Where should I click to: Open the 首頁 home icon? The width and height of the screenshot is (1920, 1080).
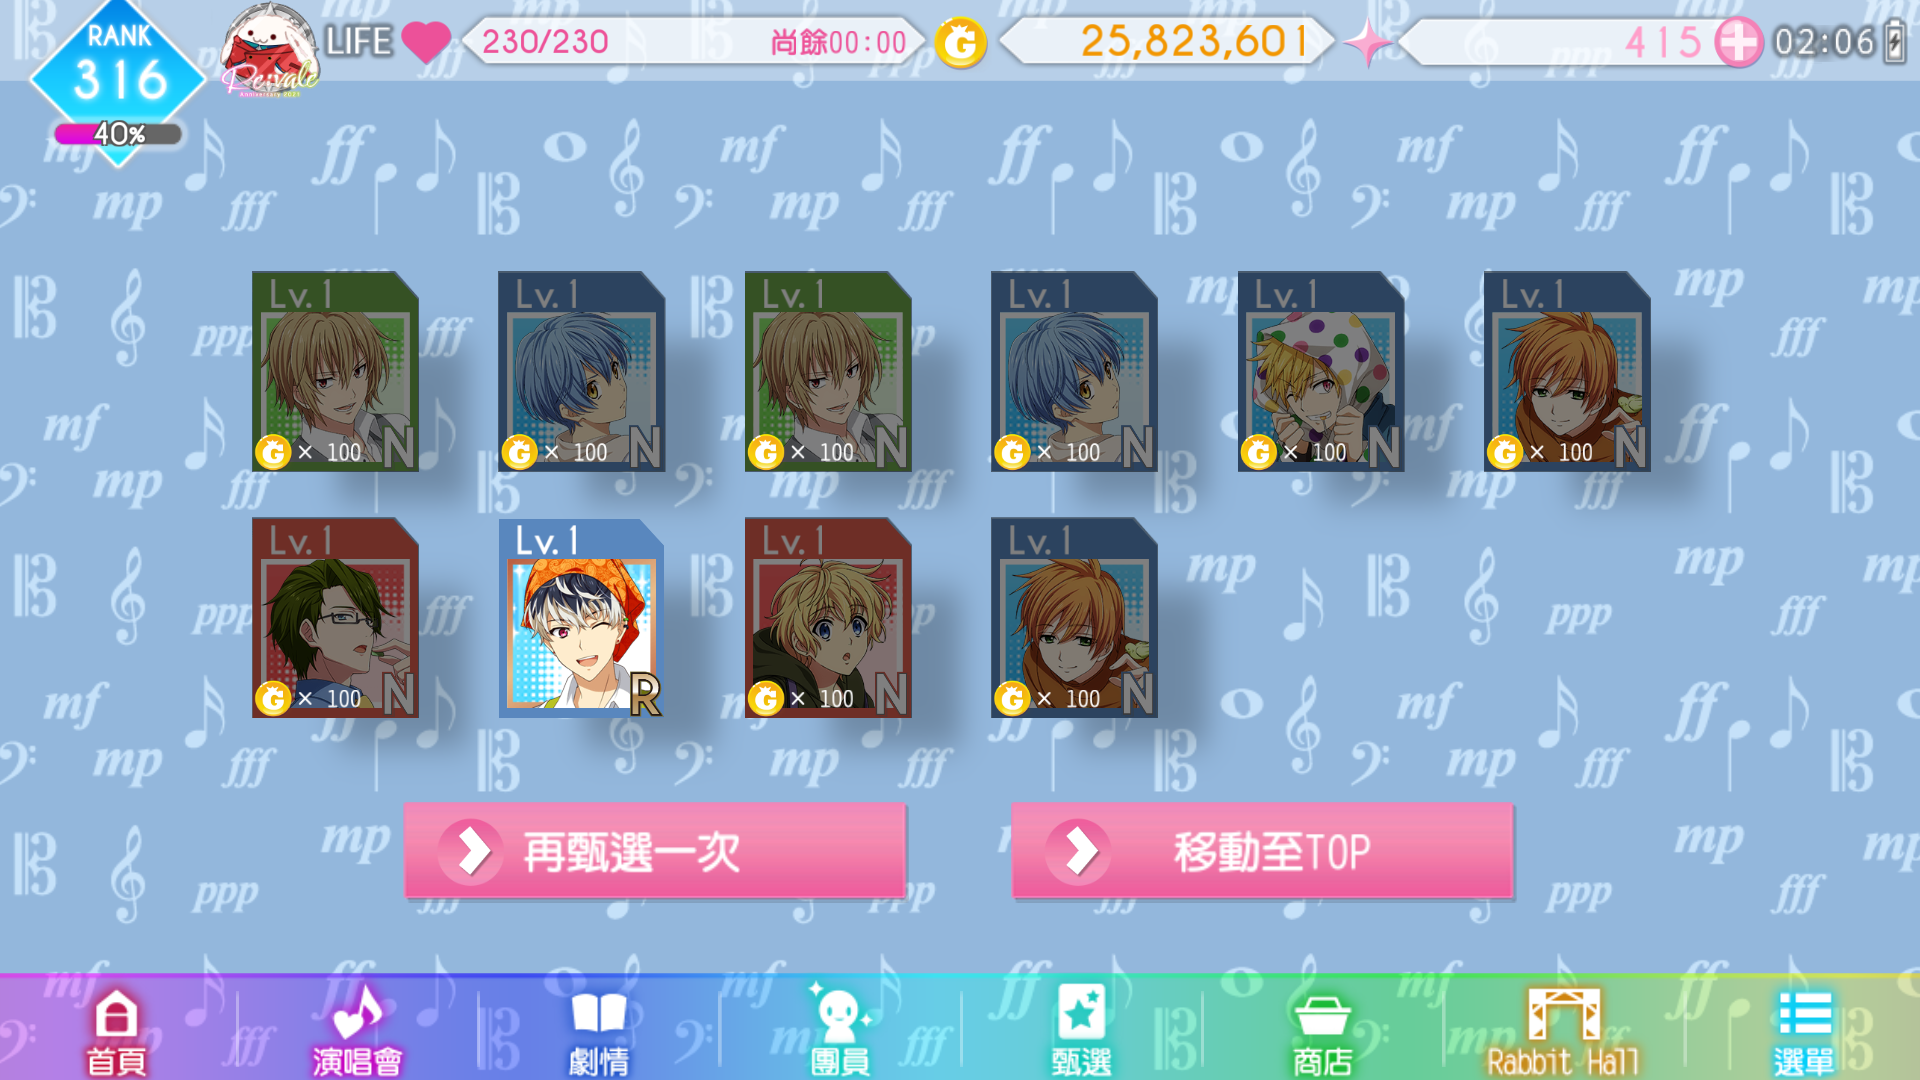coord(116,1030)
